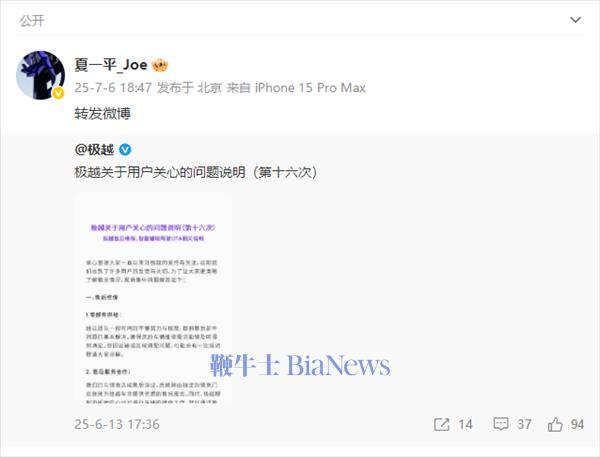Open comments via speech bubble icon

point(501,424)
